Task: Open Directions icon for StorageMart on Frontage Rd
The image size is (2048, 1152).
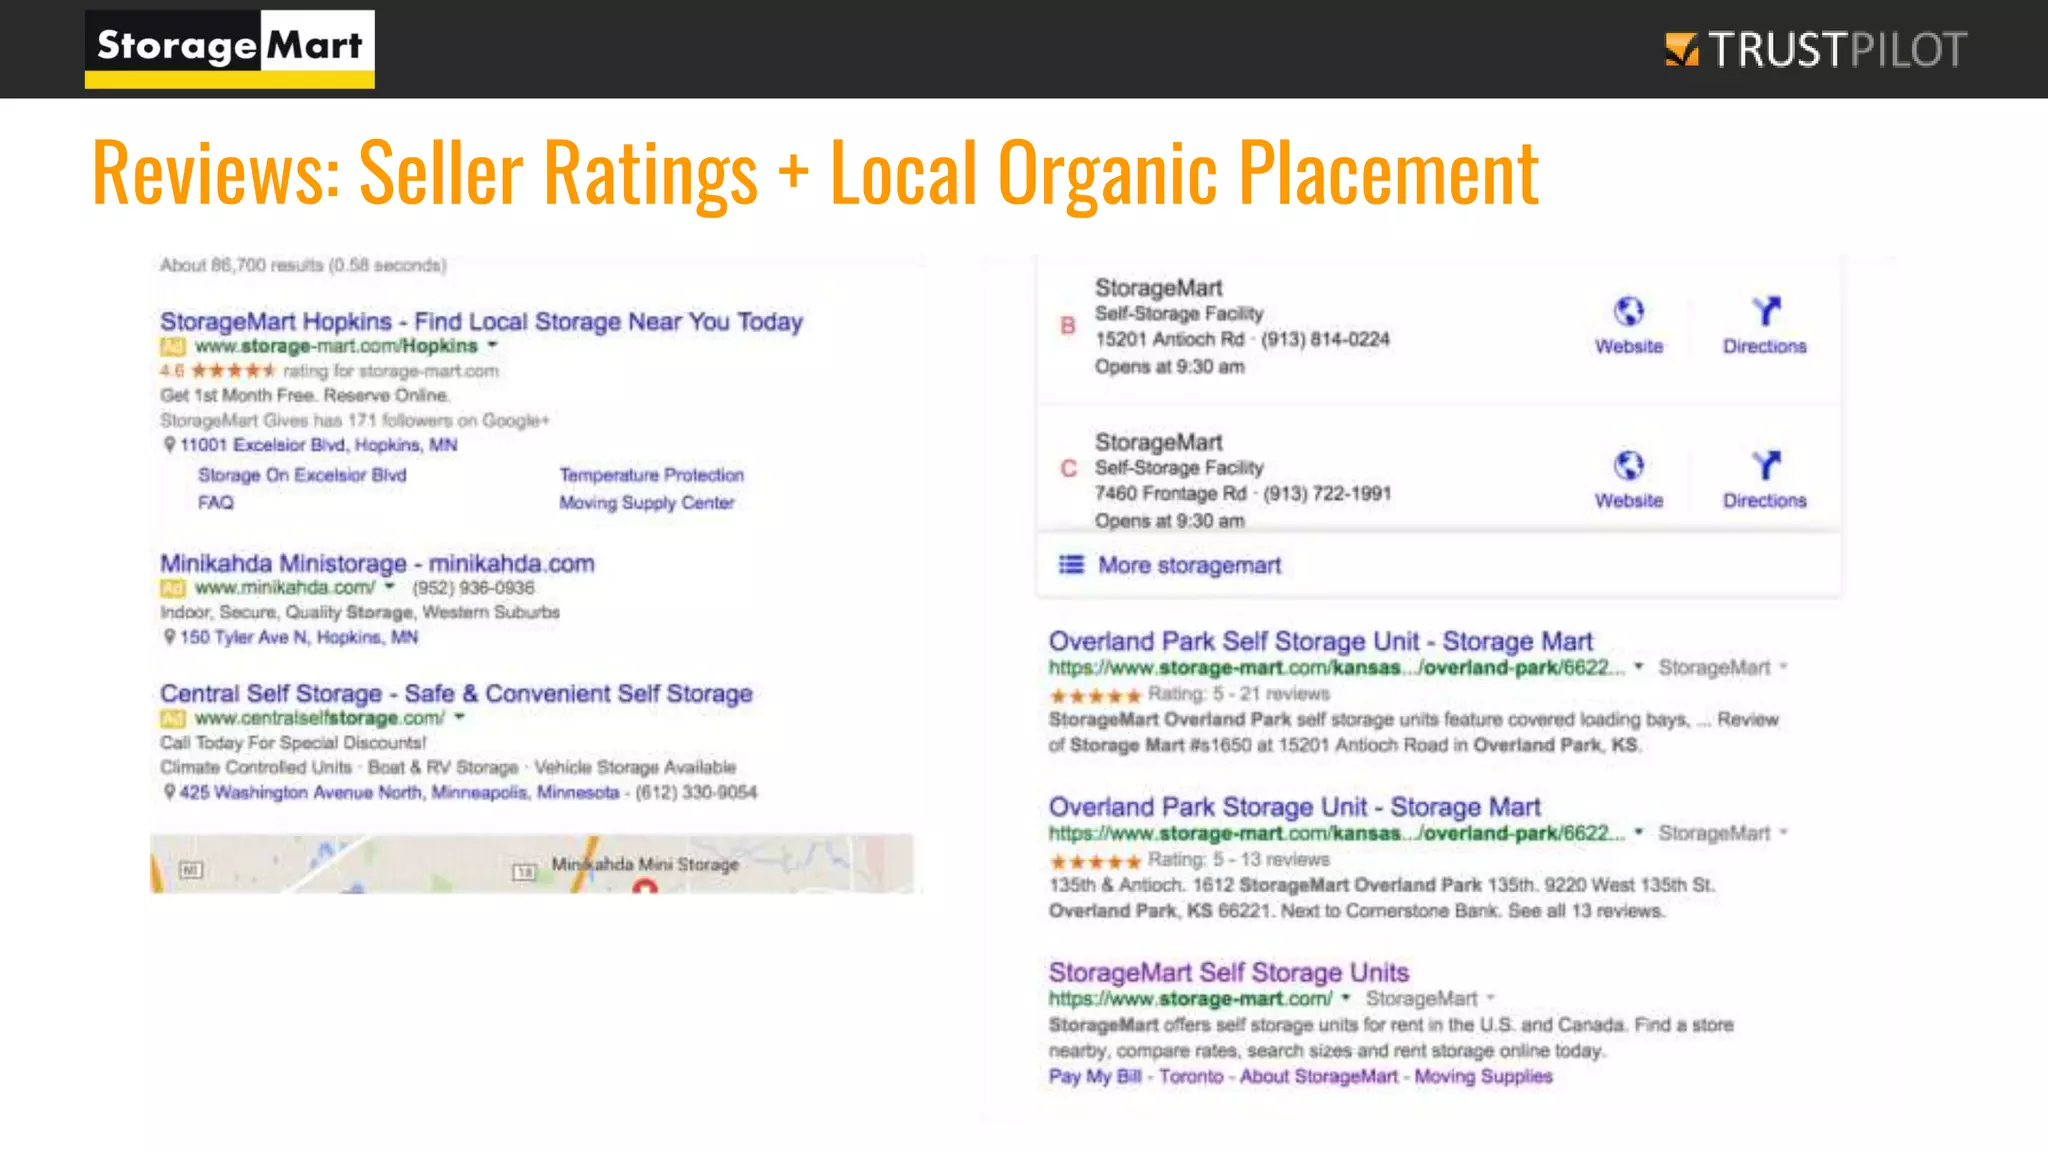Action: (x=1765, y=465)
